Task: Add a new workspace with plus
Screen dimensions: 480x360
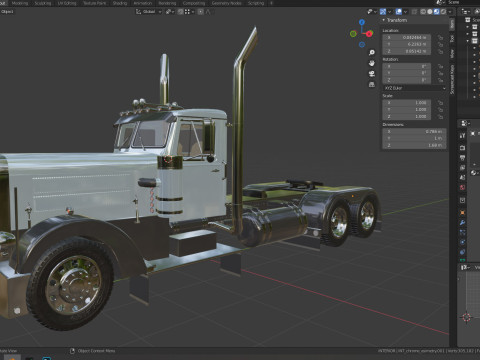Action: pyautogui.click(x=271, y=3)
